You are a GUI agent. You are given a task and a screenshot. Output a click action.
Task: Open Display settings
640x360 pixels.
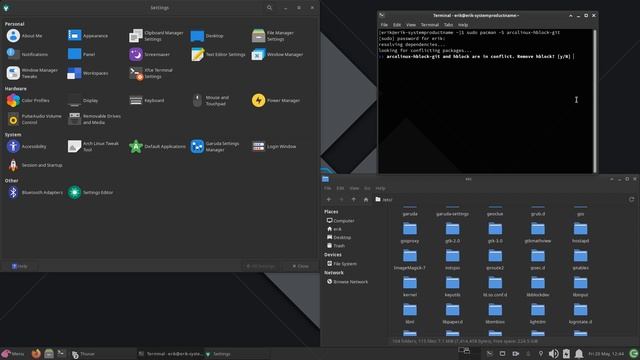[x=83, y=100]
